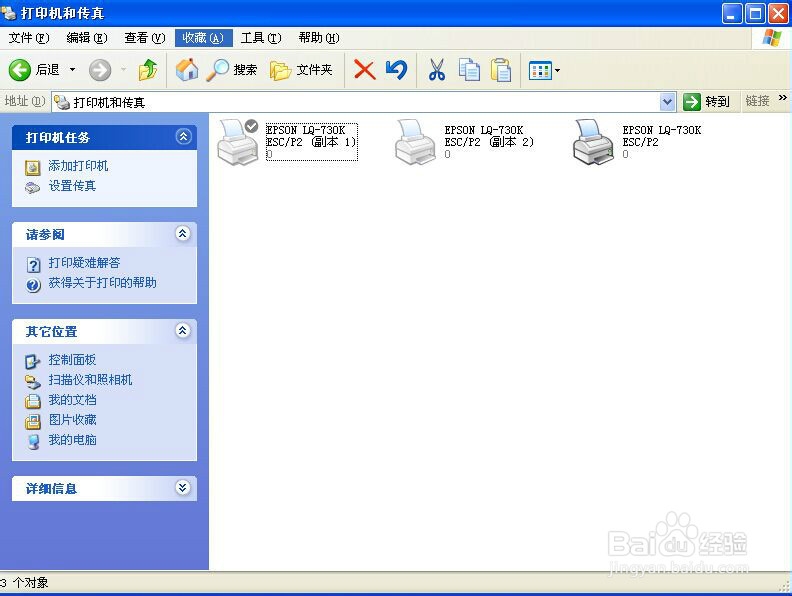Image resolution: width=792 pixels, height=596 pixels.
Task: Collapse the 打印机任务 panel
Action: 183,136
